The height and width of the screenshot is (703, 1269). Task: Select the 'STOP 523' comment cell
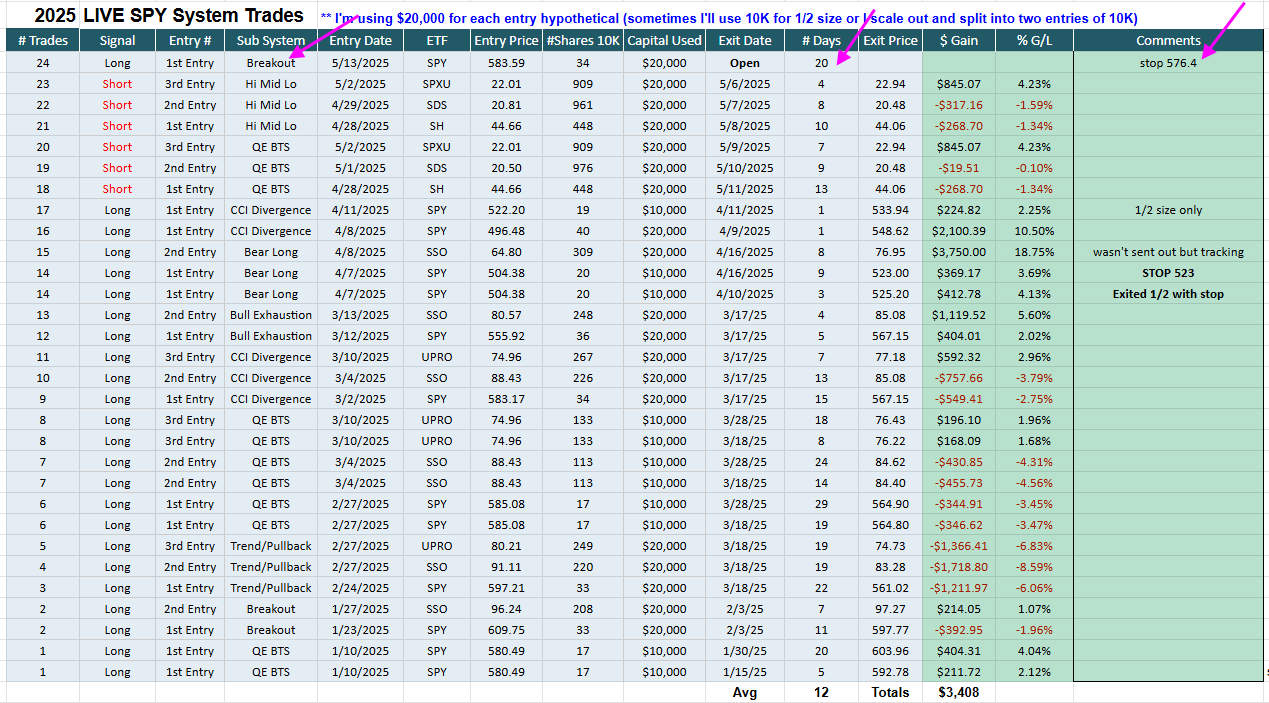click(1168, 273)
